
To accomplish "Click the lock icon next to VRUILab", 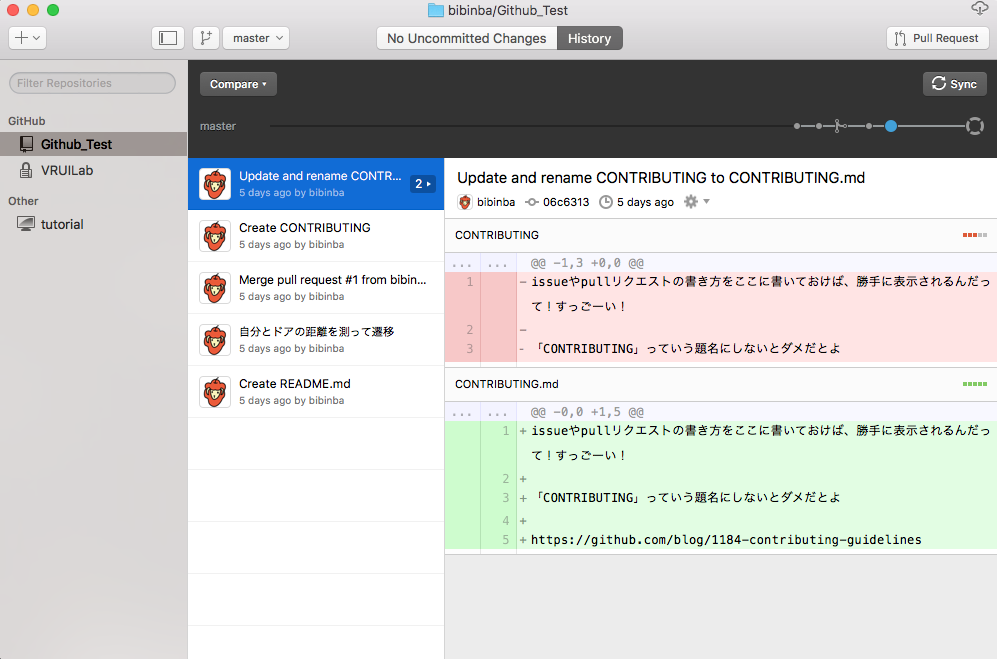I will (x=26, y=170).
